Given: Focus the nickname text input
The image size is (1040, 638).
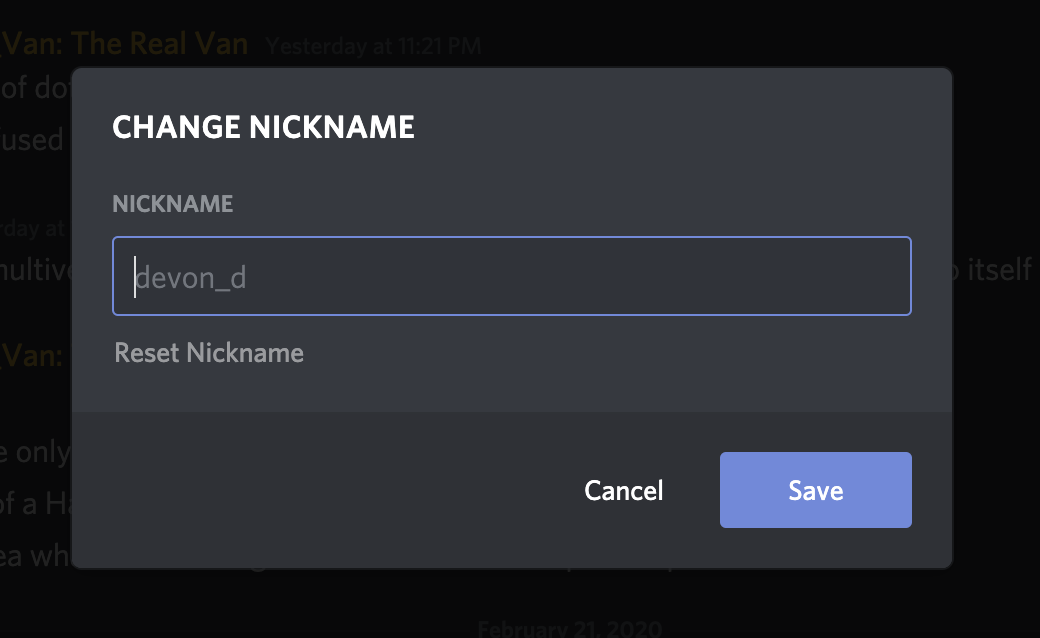Looking at the screenshot, I should [512, 276].
